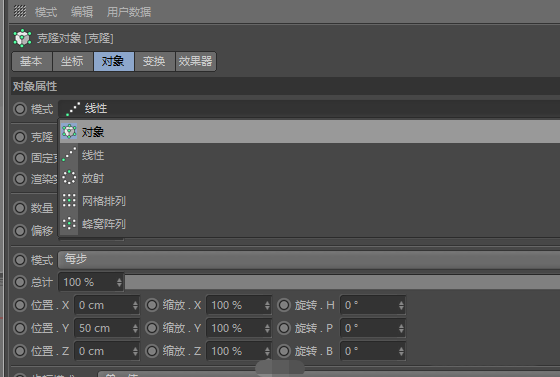Screen dimensions: 560x377
Task: Switch to the 基本 tab
Action: click(32, 61)
